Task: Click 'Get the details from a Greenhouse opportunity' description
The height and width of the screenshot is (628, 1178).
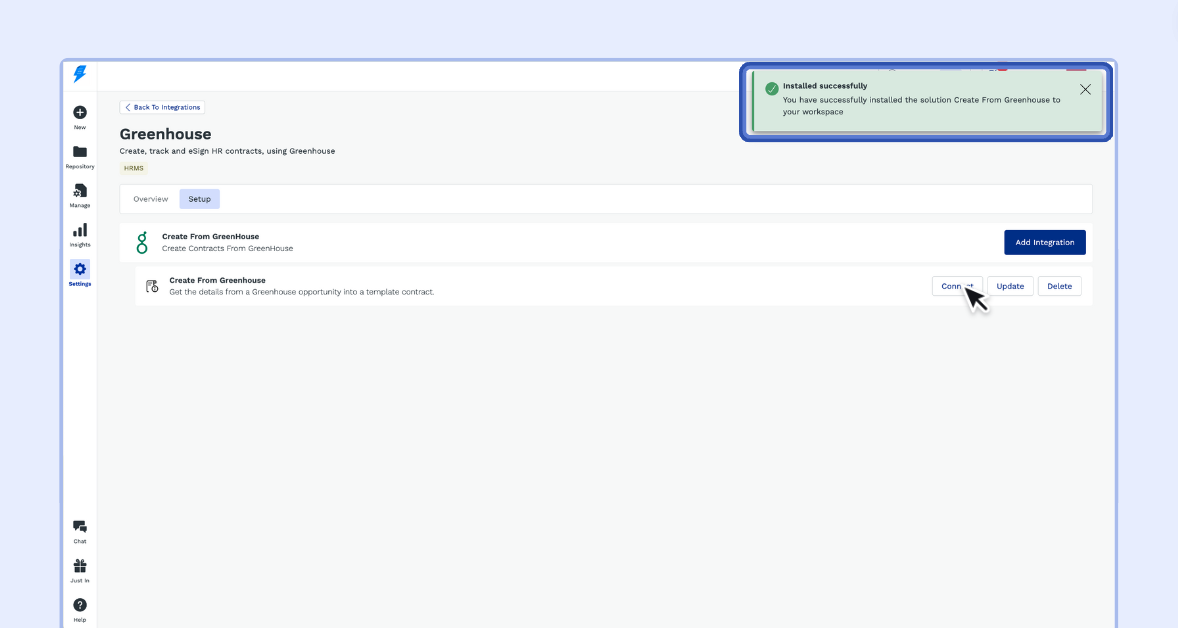Action: click(x=301, y=292)
